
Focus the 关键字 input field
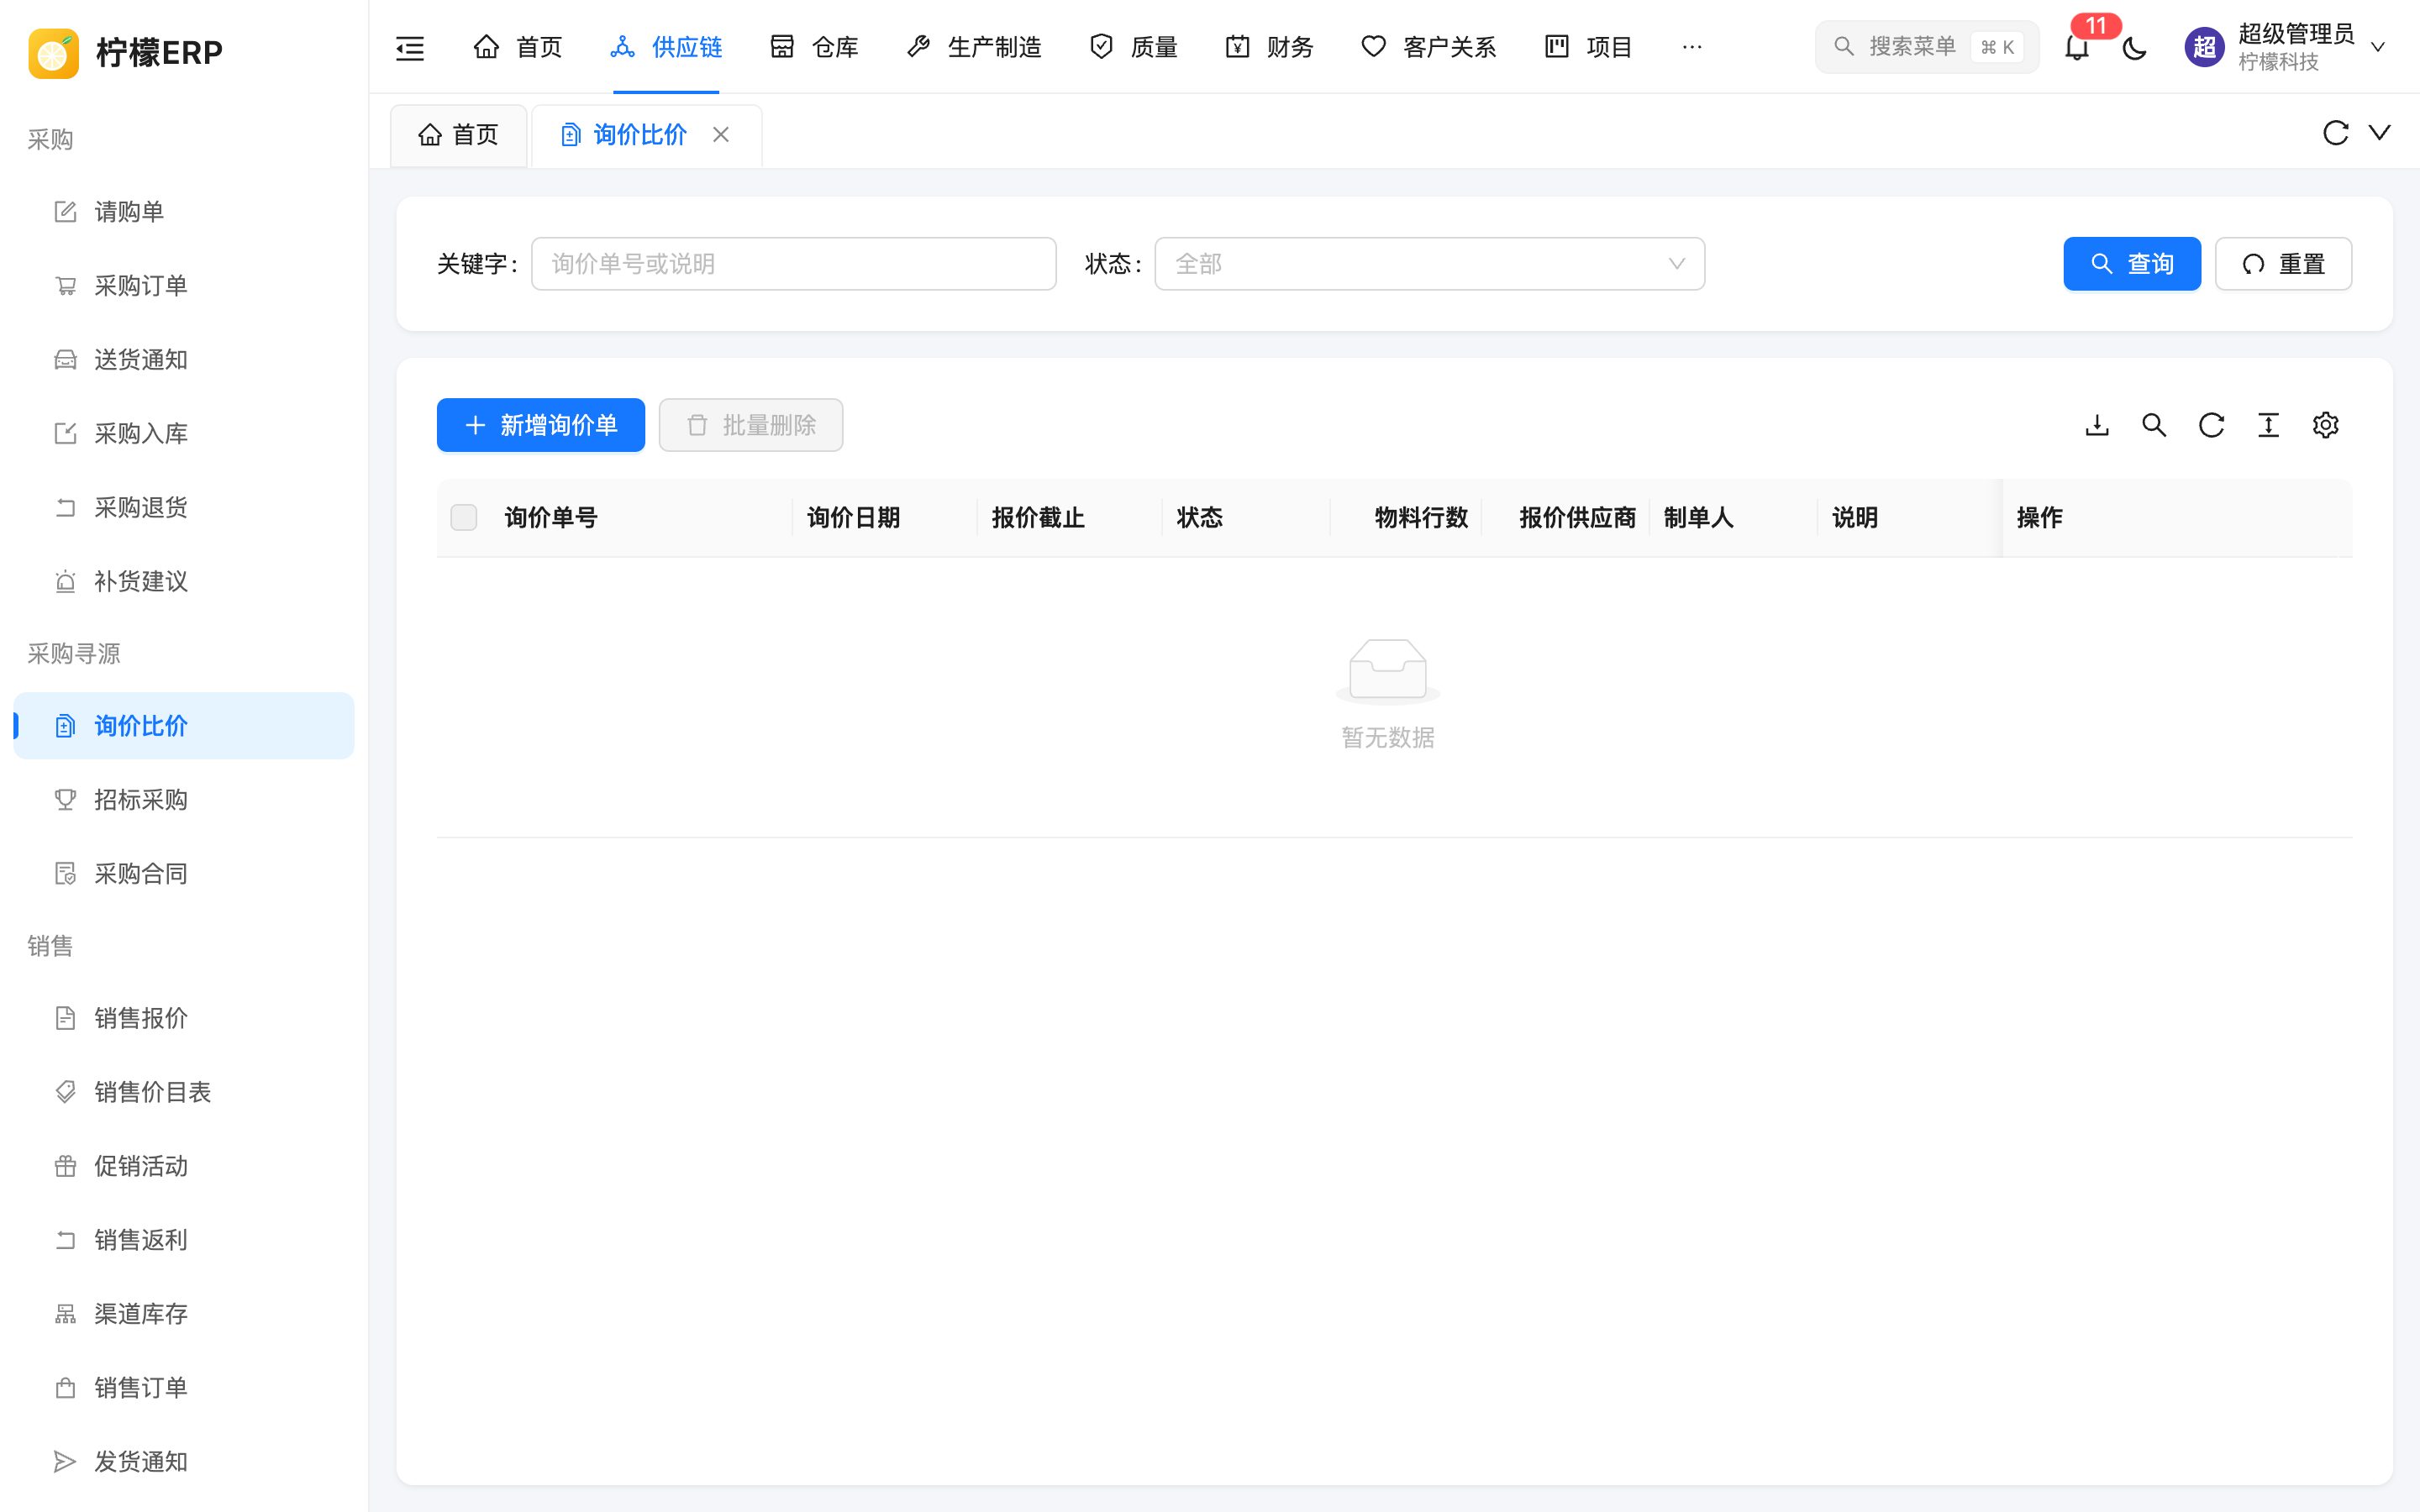click(794, 264)
